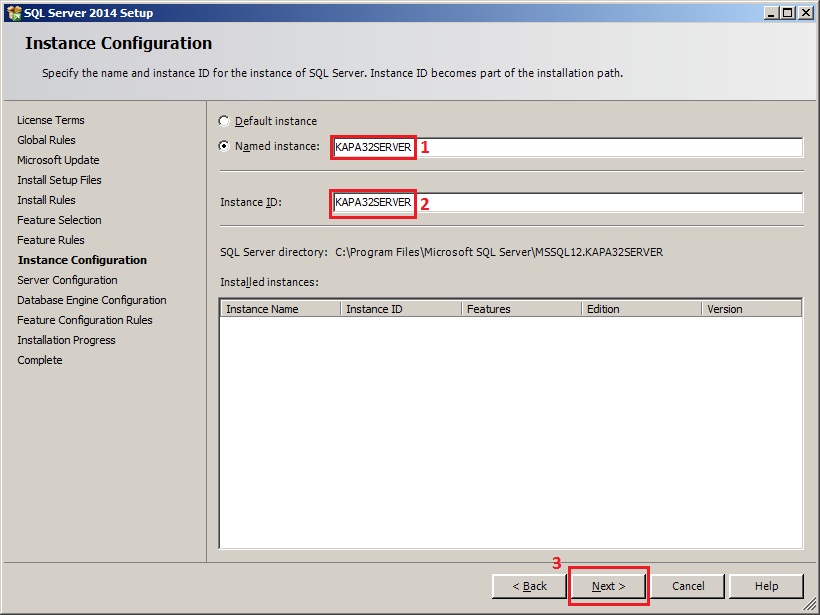This screenshot has height=615, width=820.
Task: Click the Version column header
Action: pos(751,309)
